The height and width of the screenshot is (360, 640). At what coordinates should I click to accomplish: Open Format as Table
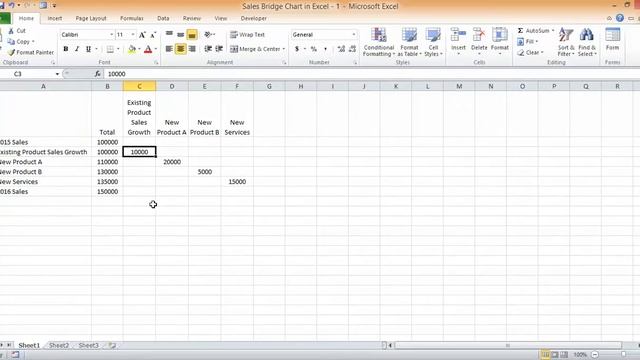tap(409, 42)
